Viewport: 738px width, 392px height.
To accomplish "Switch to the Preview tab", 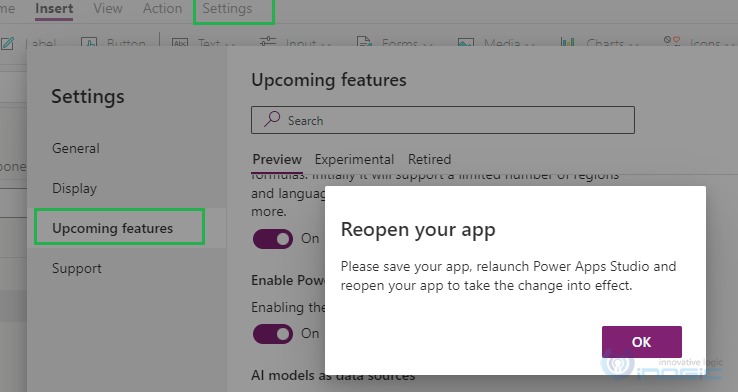I will pyautogui.click(x=277, y=160).
